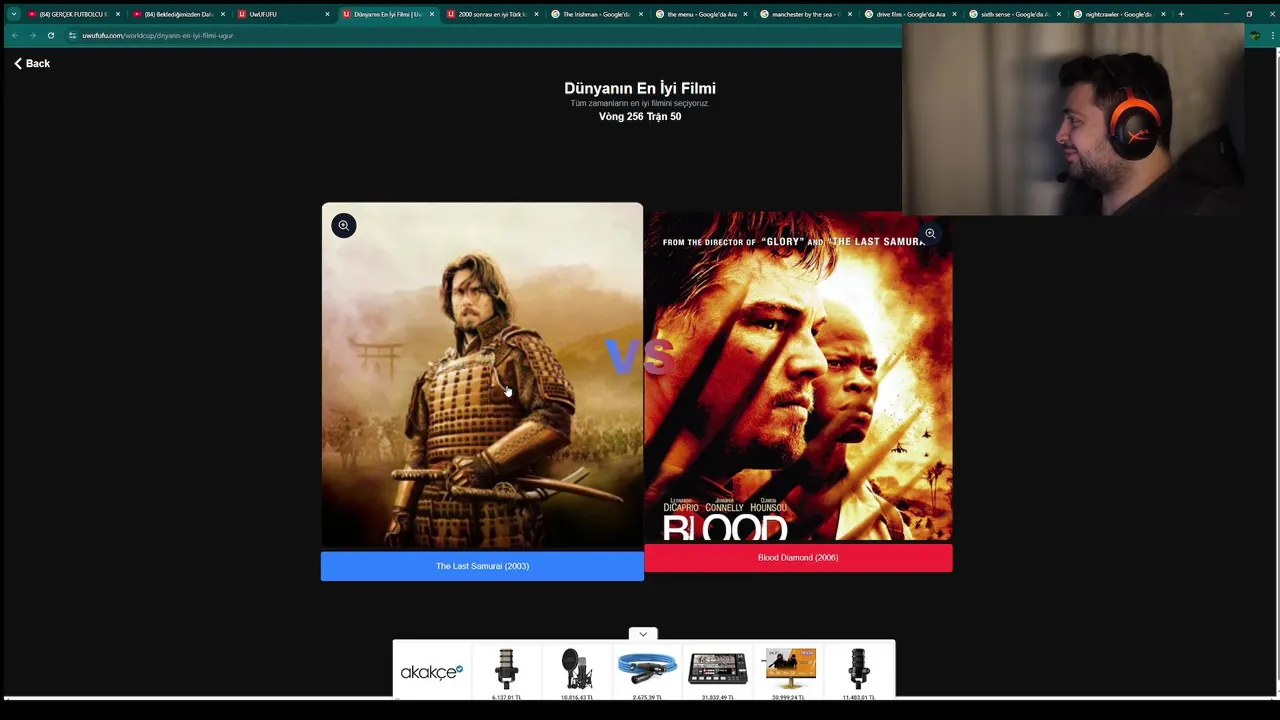Open a new browser tab

[1181, 14]
